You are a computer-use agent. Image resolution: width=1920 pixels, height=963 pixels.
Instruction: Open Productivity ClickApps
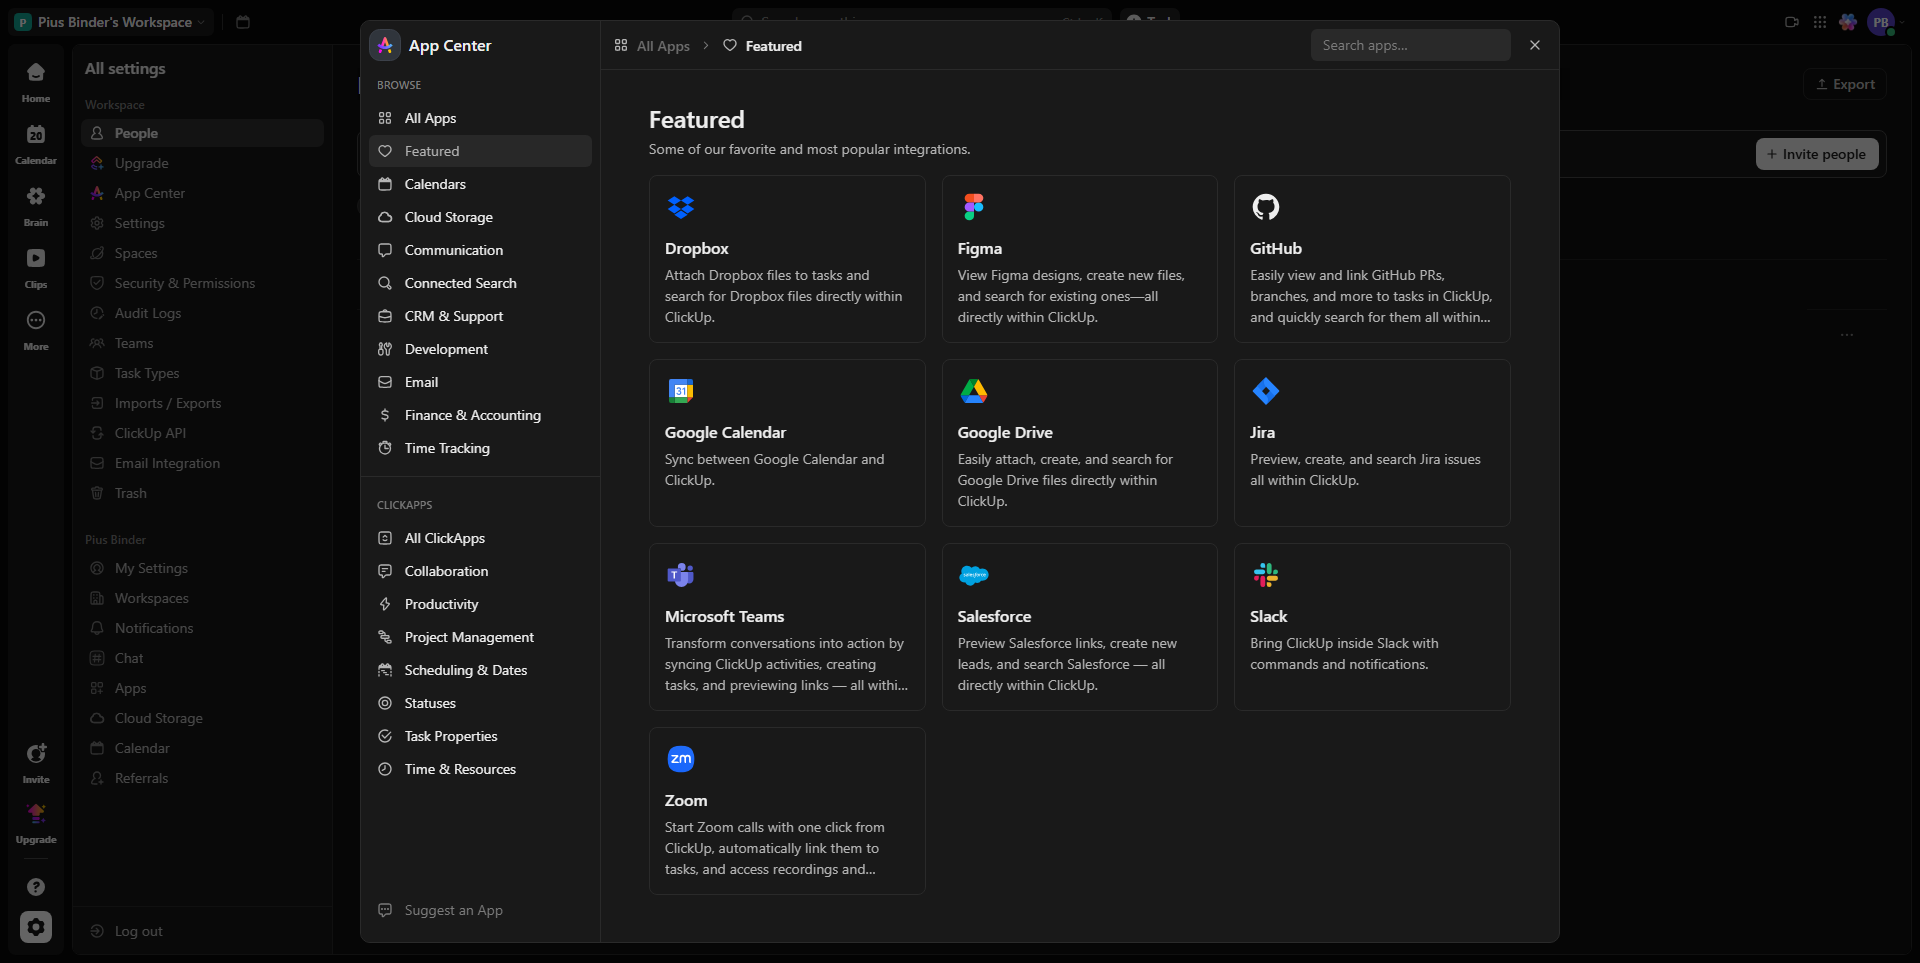coord(480,604)
